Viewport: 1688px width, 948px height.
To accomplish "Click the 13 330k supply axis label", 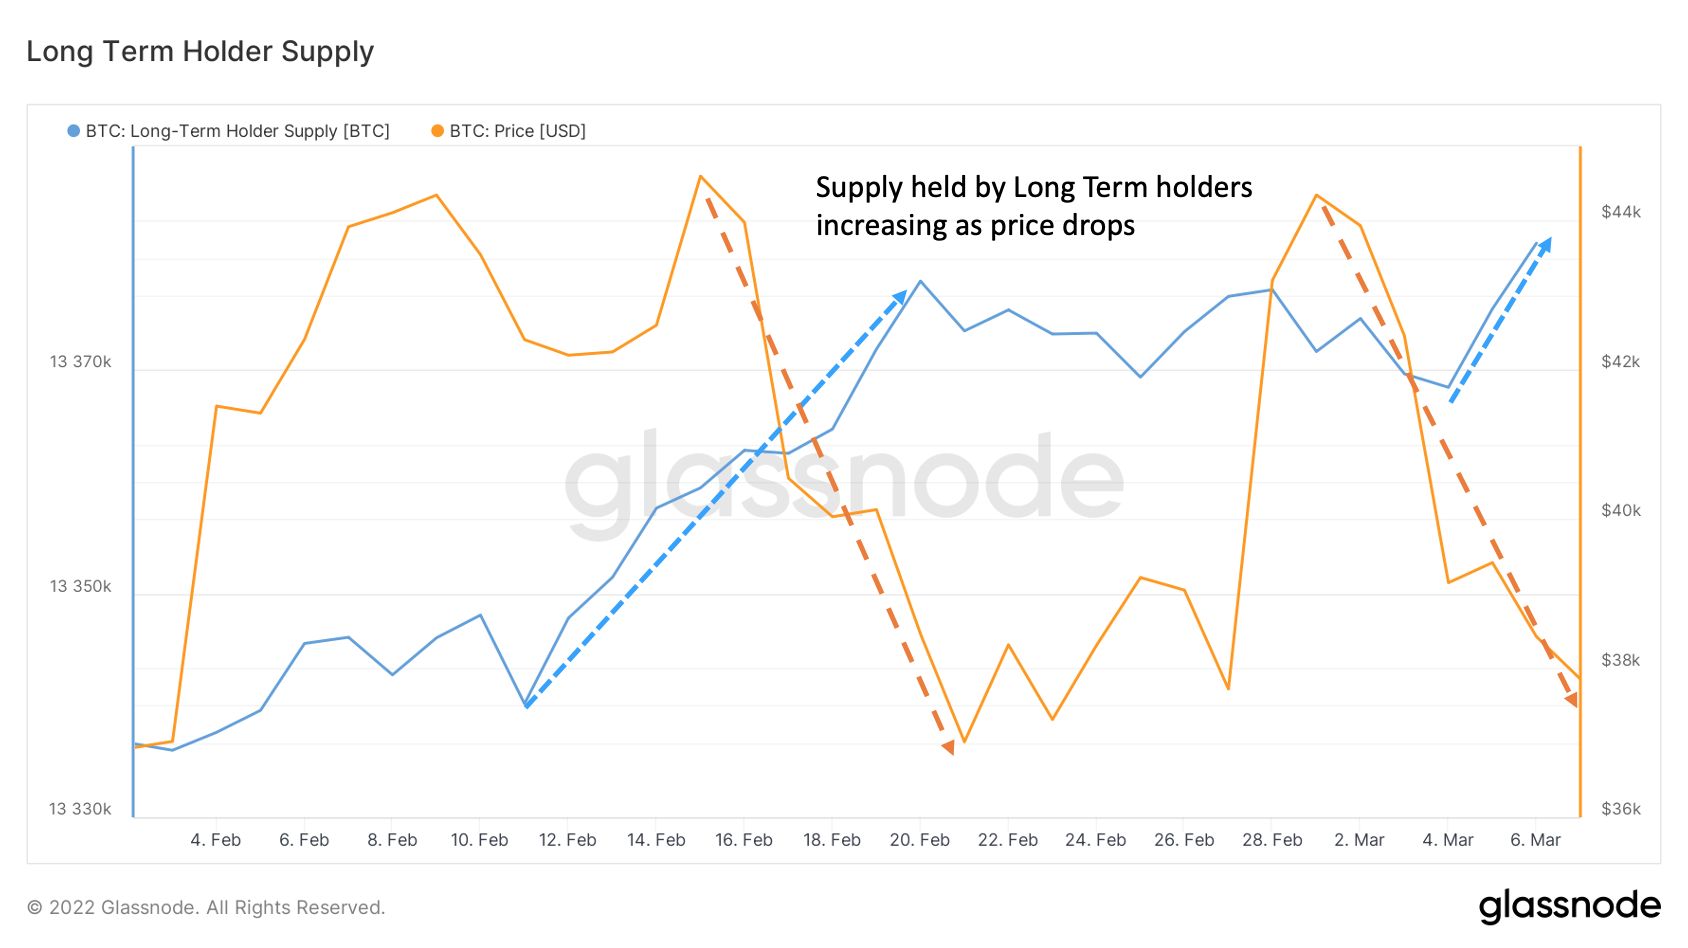I will 81,809.
